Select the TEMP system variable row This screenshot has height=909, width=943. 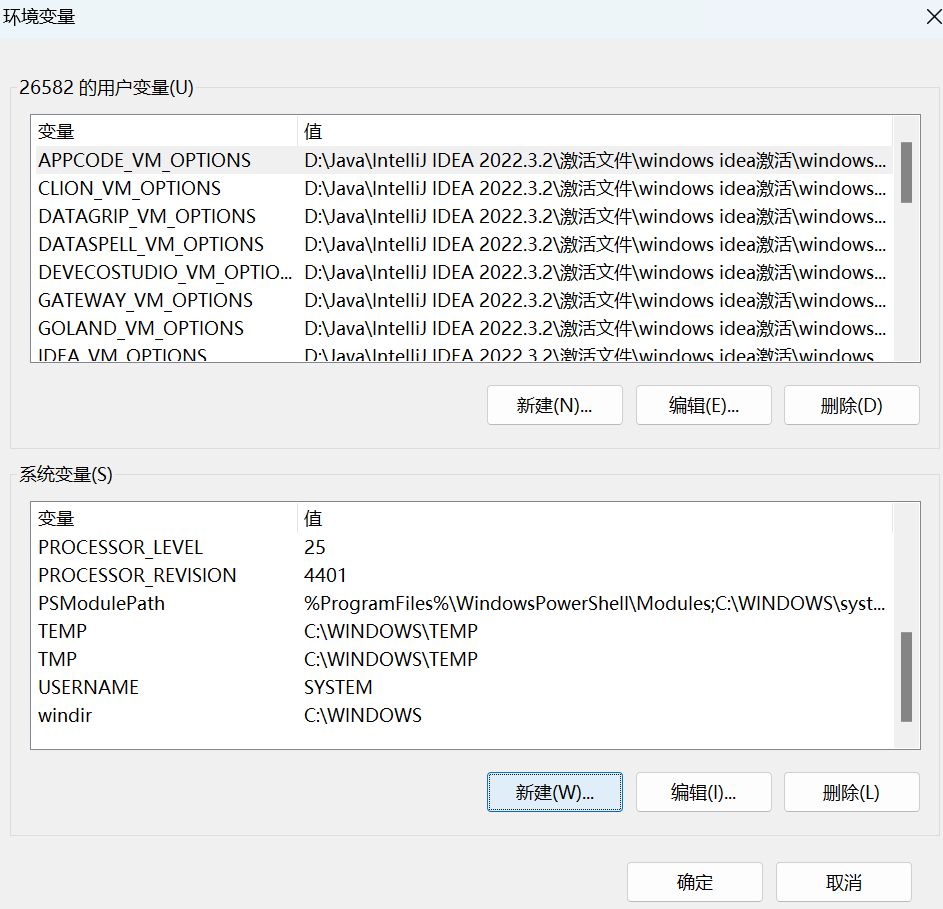63,631
